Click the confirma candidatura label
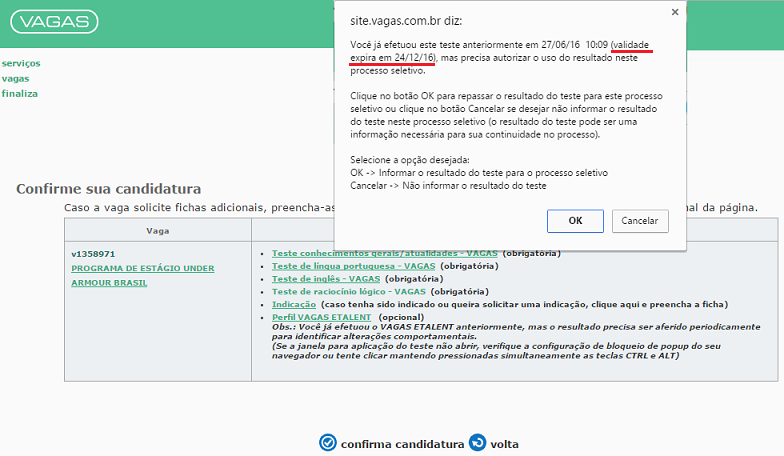This screenshot has height=456, width=784. (x=402, y=444)
